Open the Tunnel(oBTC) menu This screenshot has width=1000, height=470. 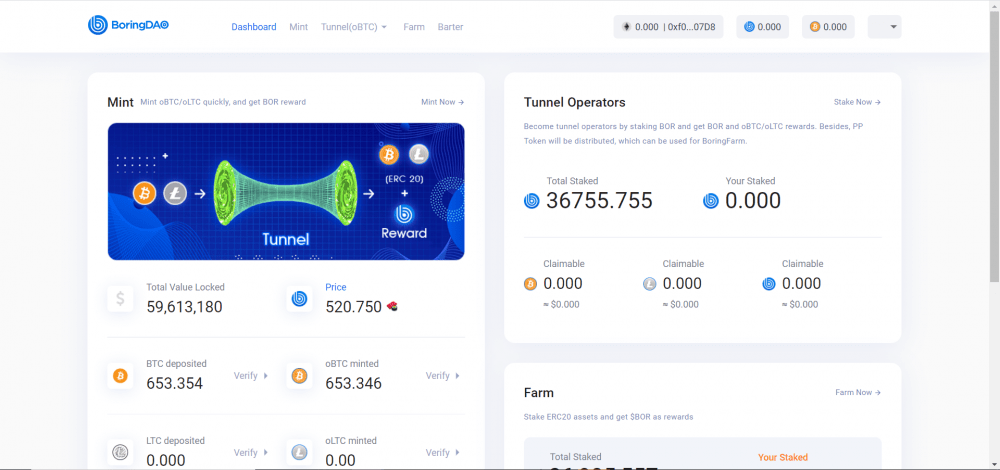(354, 27)
